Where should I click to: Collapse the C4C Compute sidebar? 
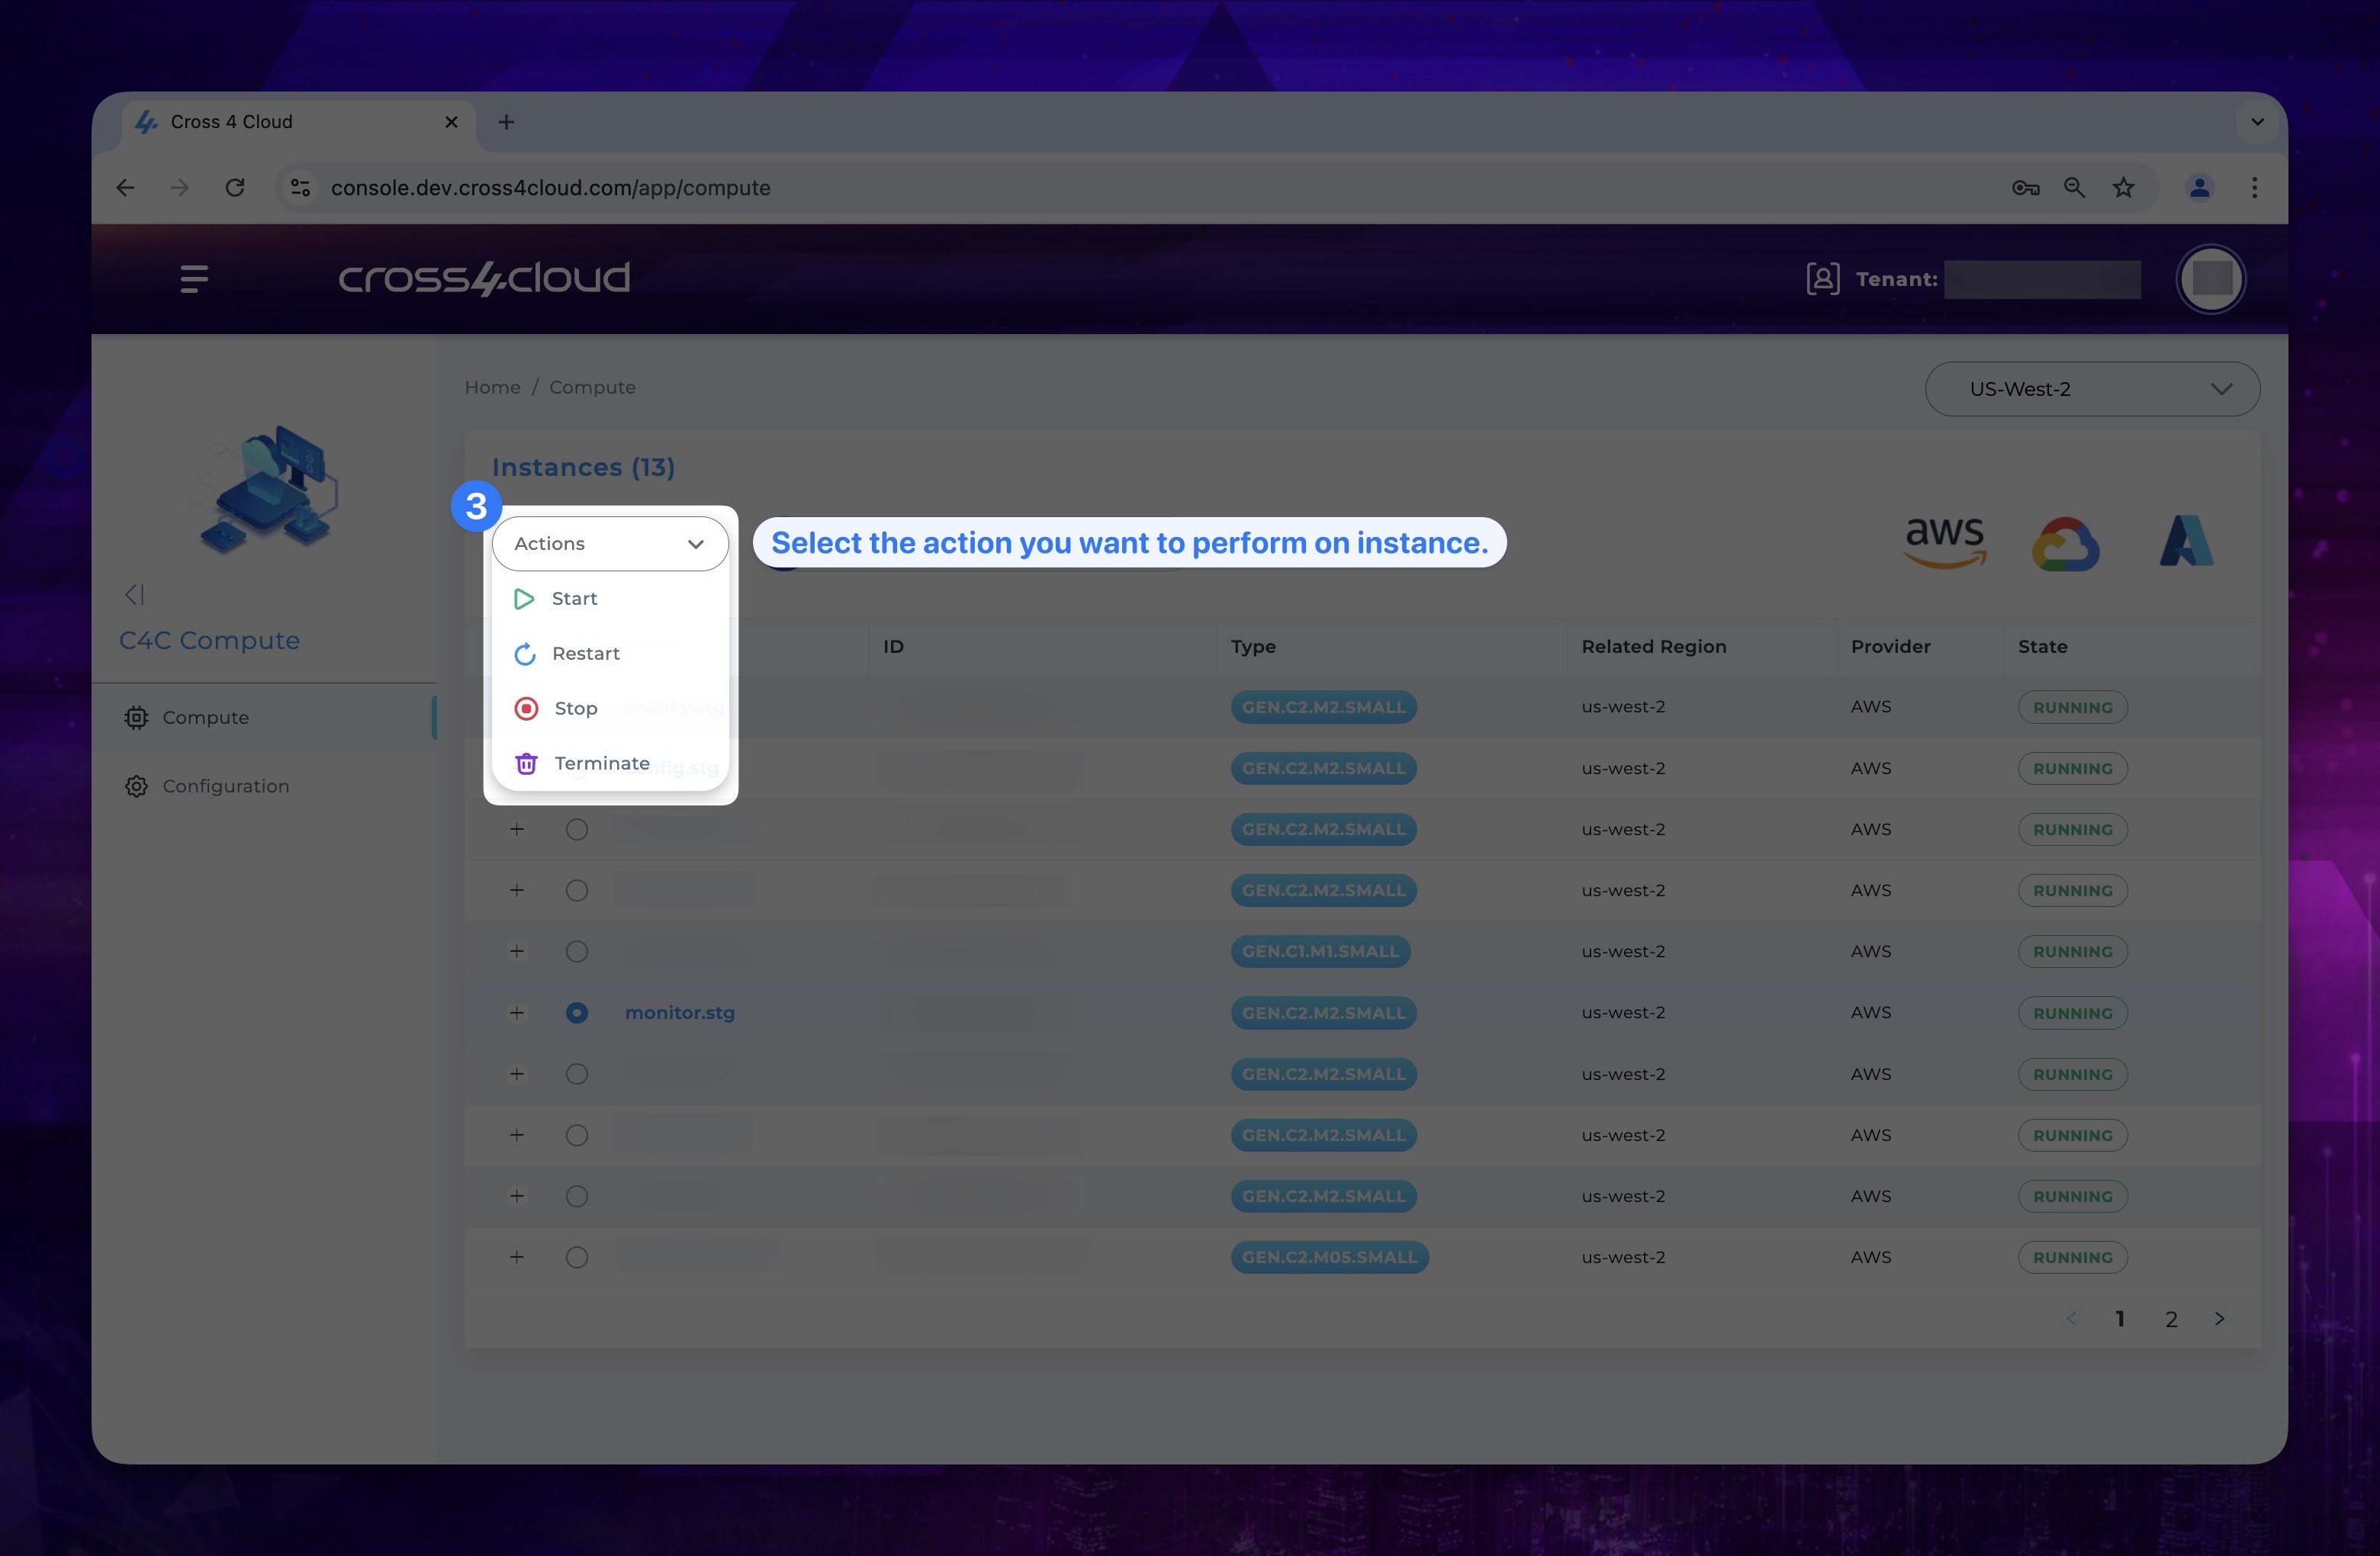tap(135, 595)
